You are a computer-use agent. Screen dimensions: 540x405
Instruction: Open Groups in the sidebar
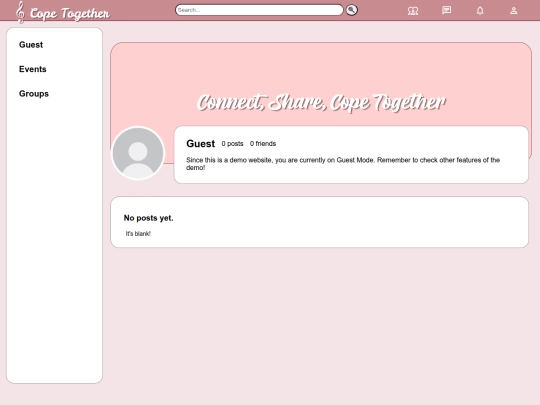click(x=34, y=94)
